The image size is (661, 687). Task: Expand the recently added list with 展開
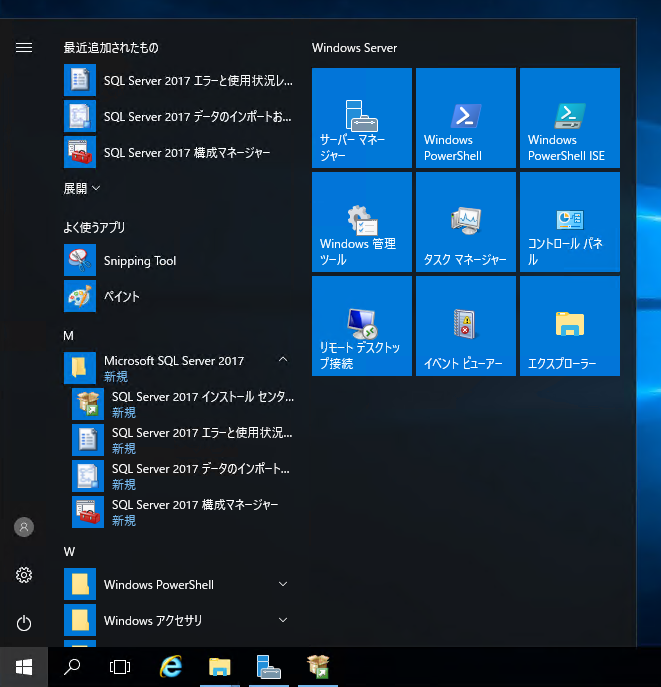point(82,188)
